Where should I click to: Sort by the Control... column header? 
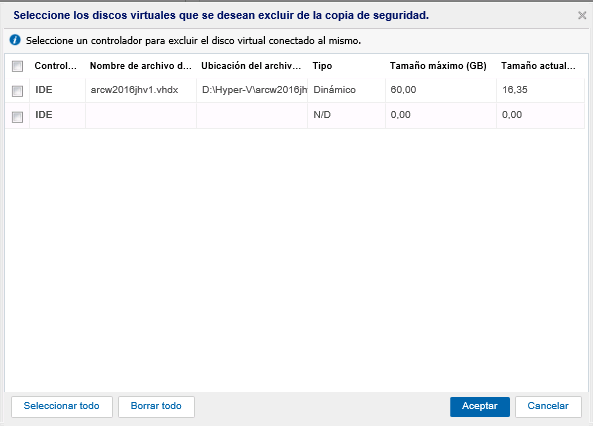[56, 66]
